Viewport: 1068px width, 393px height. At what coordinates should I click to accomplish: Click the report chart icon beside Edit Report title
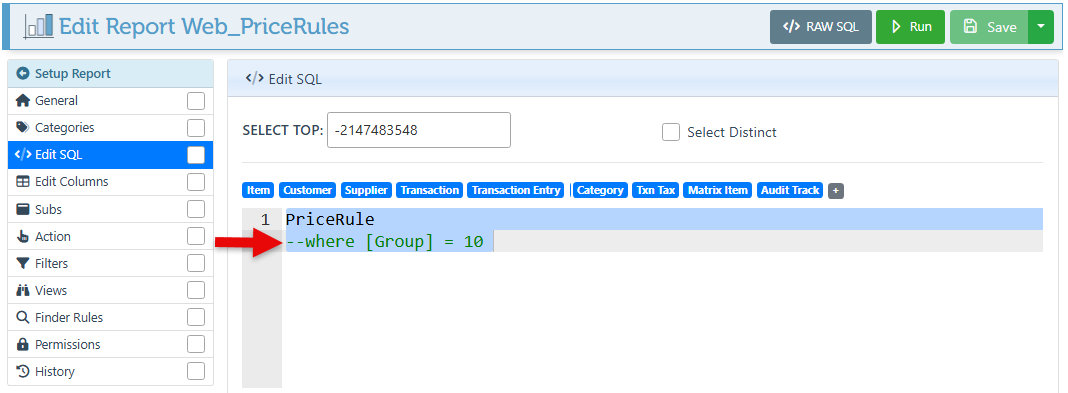[39, 27]
